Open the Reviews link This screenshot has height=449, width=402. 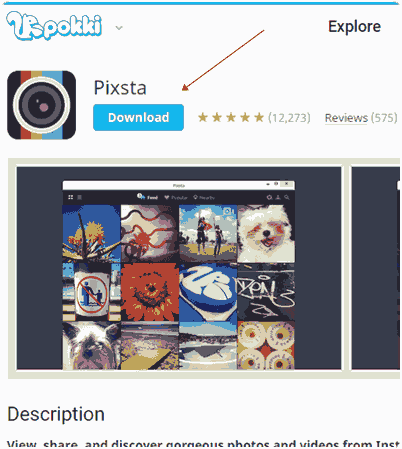pos(361,118)
